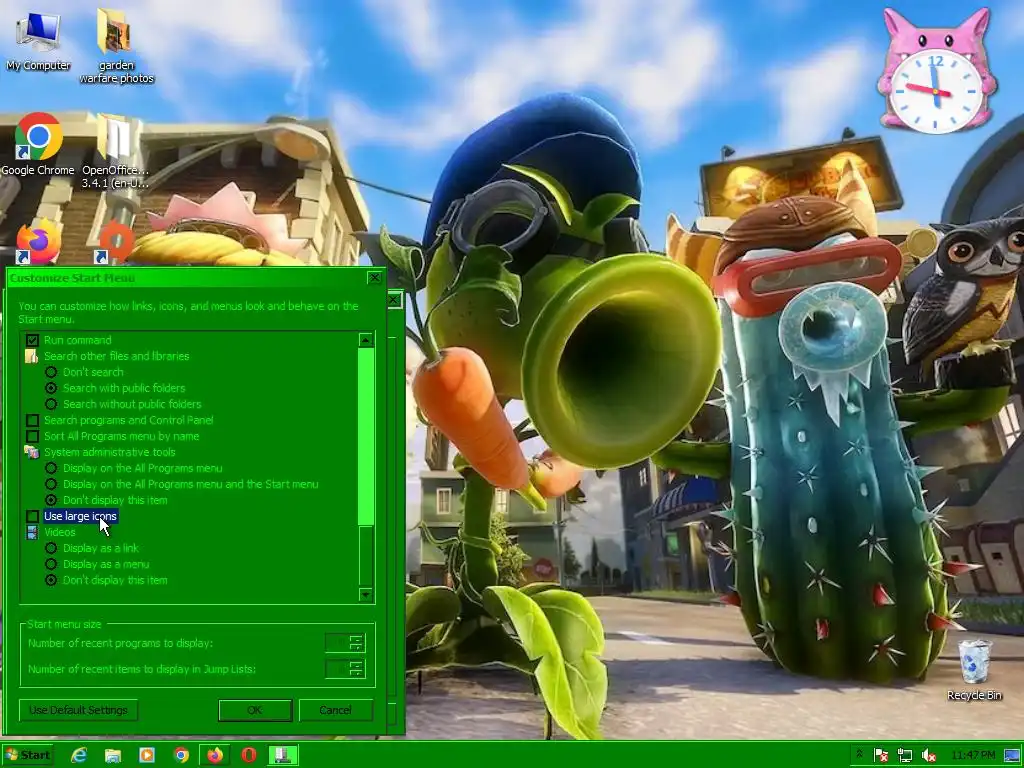Open the garden warfare photos folder
This screenshot has width=1024, height=768.
point(116,46)
